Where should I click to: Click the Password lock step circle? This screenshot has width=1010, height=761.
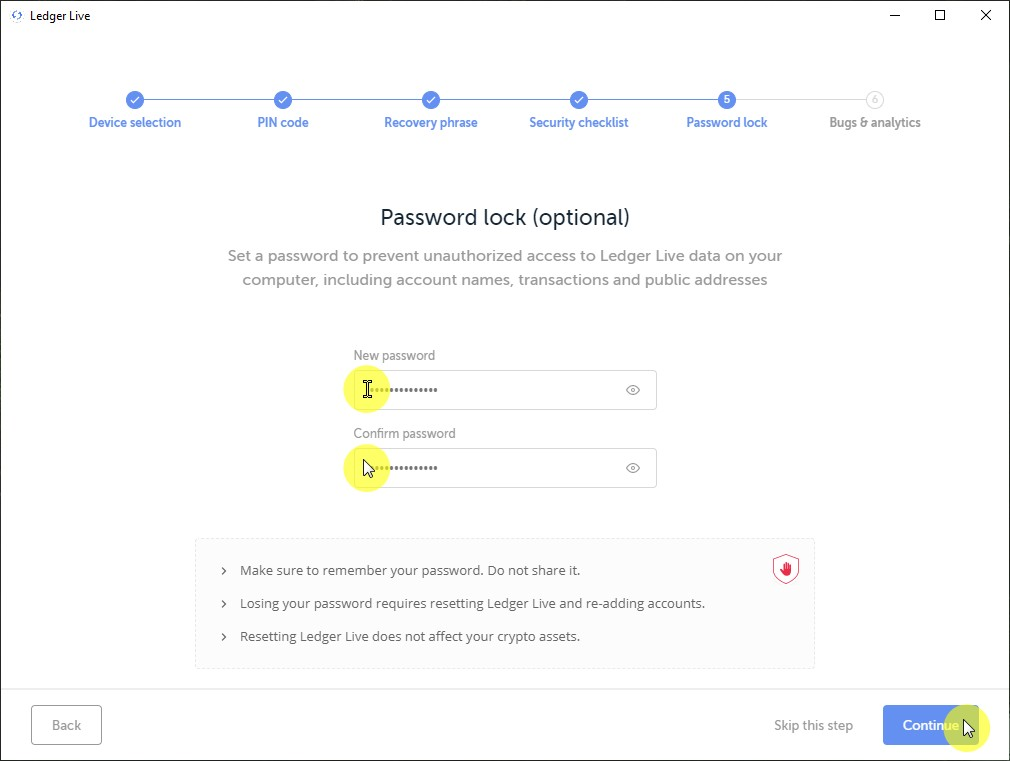727,100
